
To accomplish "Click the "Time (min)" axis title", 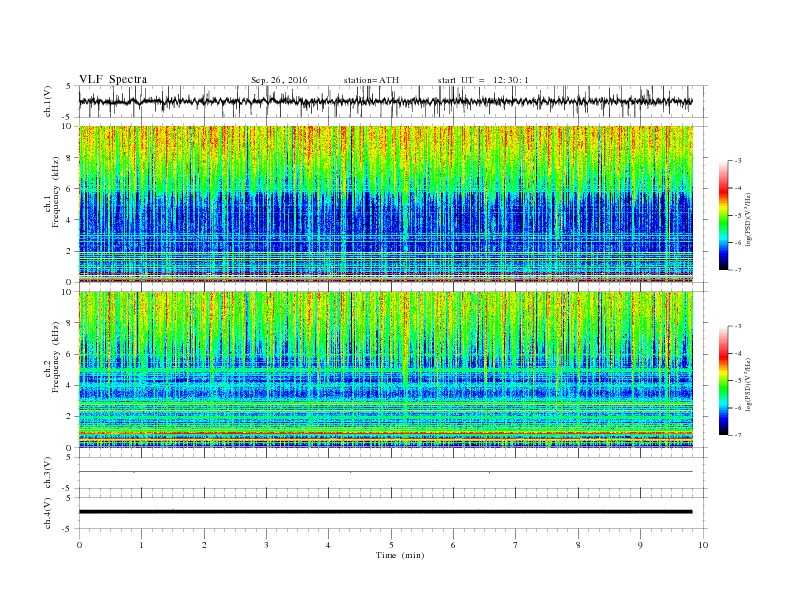I will 400,555.
